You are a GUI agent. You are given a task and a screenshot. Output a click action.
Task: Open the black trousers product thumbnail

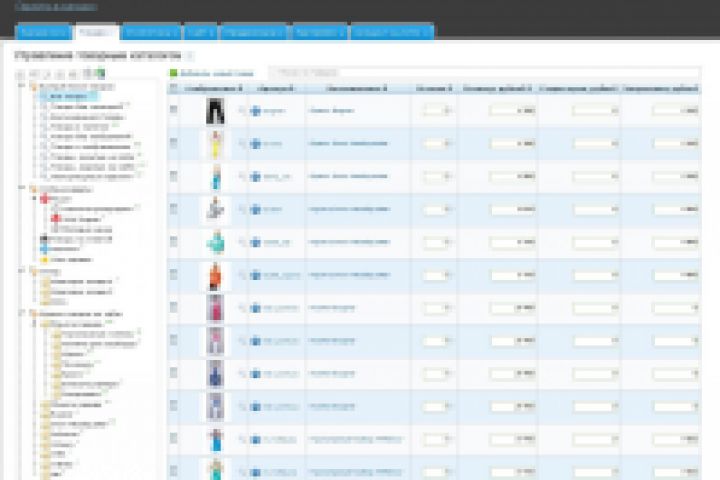pyautogui.click(x=215, y=111)
